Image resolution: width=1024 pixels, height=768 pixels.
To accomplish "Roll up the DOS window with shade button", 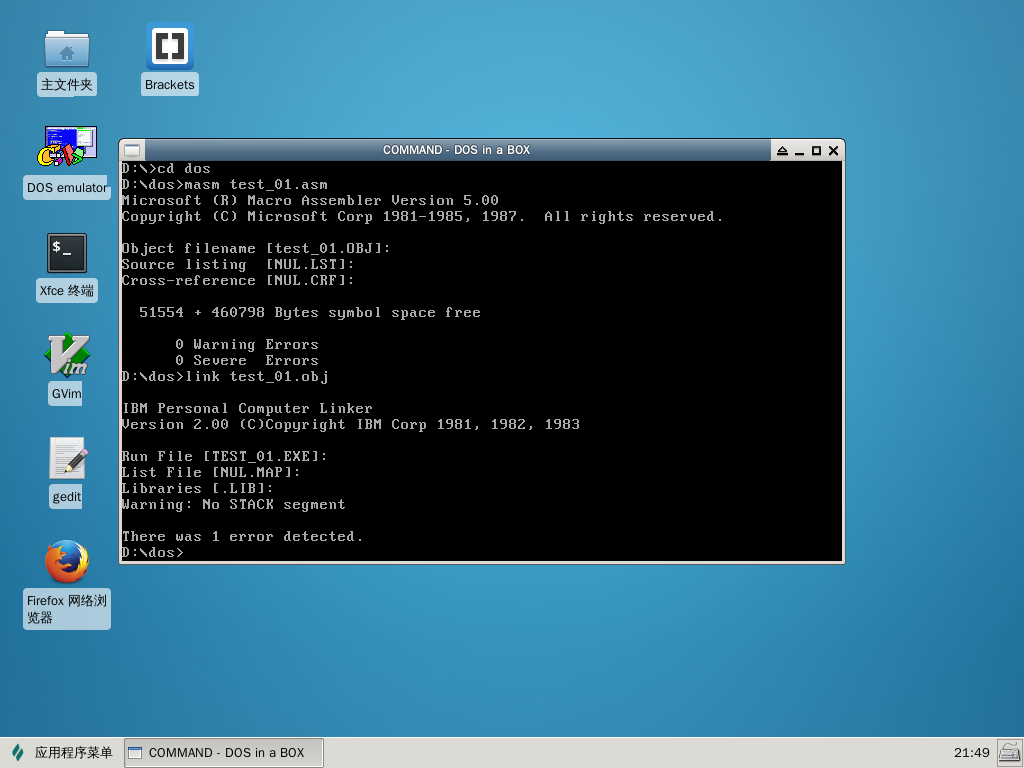I will pos(782,151).
